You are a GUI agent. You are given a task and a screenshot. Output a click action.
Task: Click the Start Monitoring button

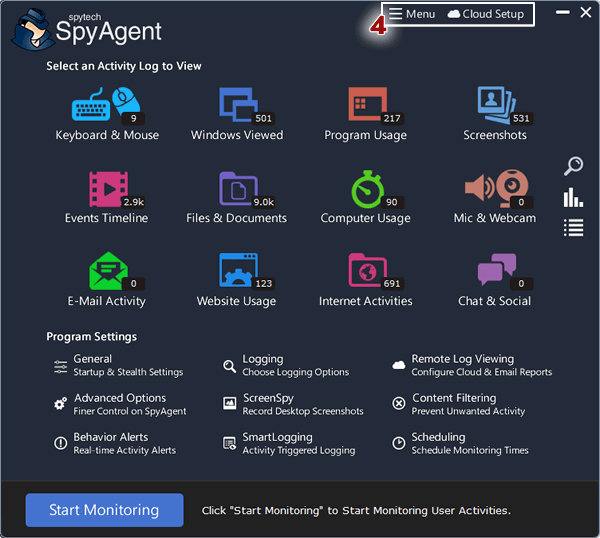click(x=104, y=510)
